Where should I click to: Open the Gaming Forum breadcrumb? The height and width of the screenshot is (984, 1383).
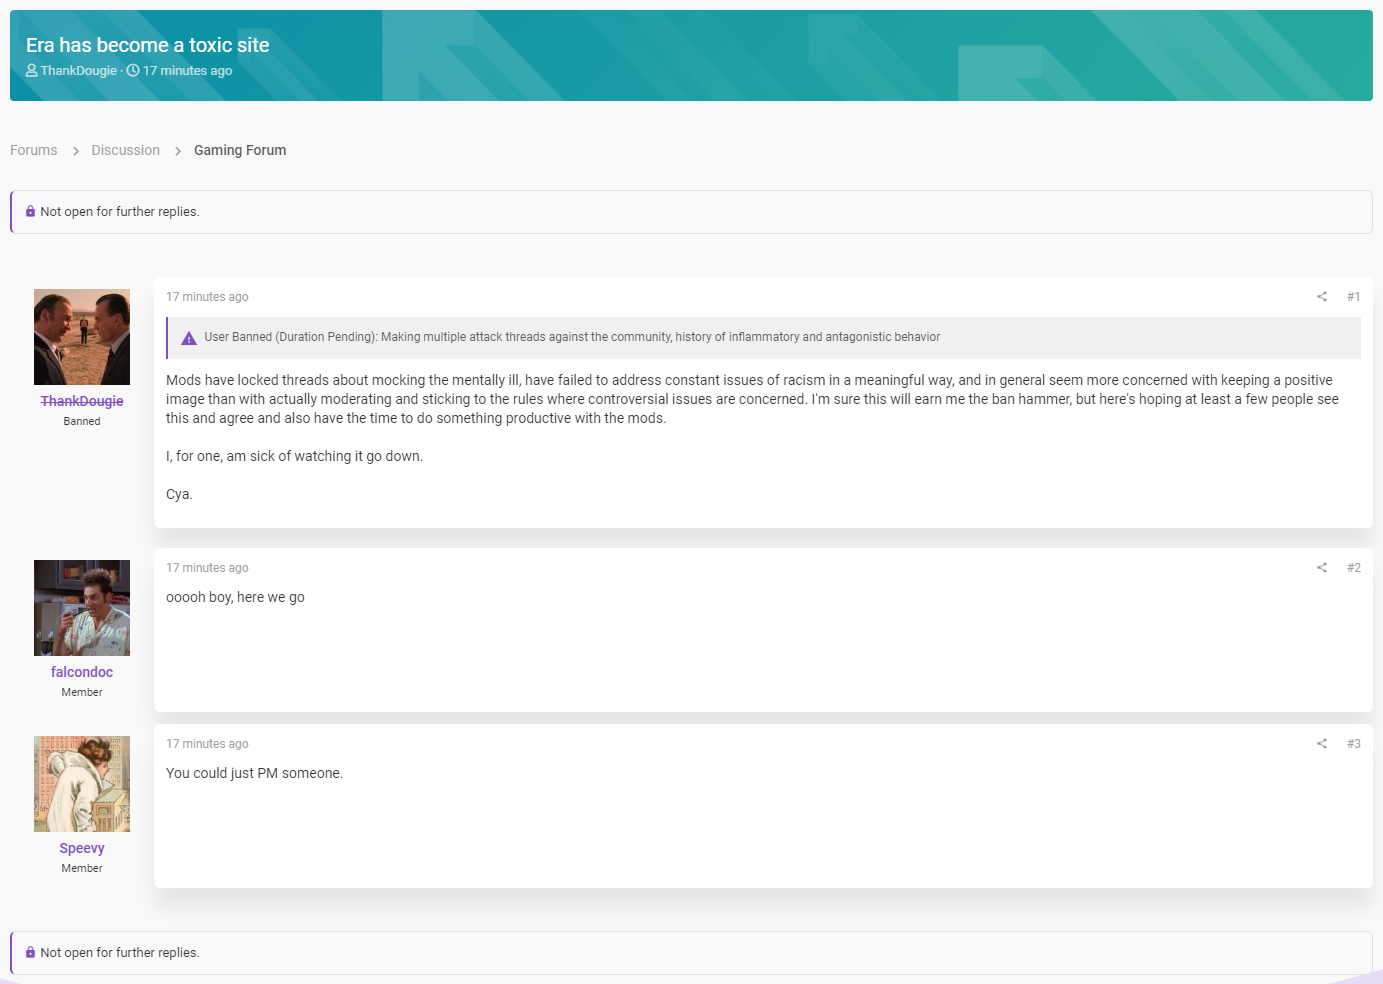[x=240, y=150]
